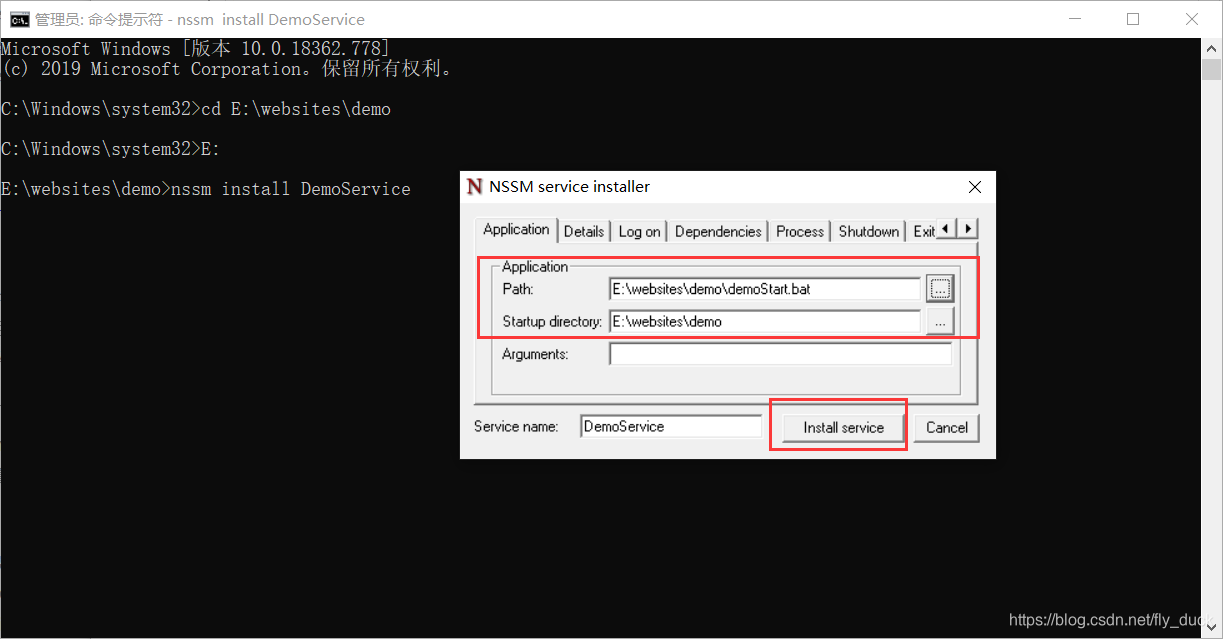1223x639 pixels.
Task: Click the 'Arguments:' label
Action: coord(535,354)
